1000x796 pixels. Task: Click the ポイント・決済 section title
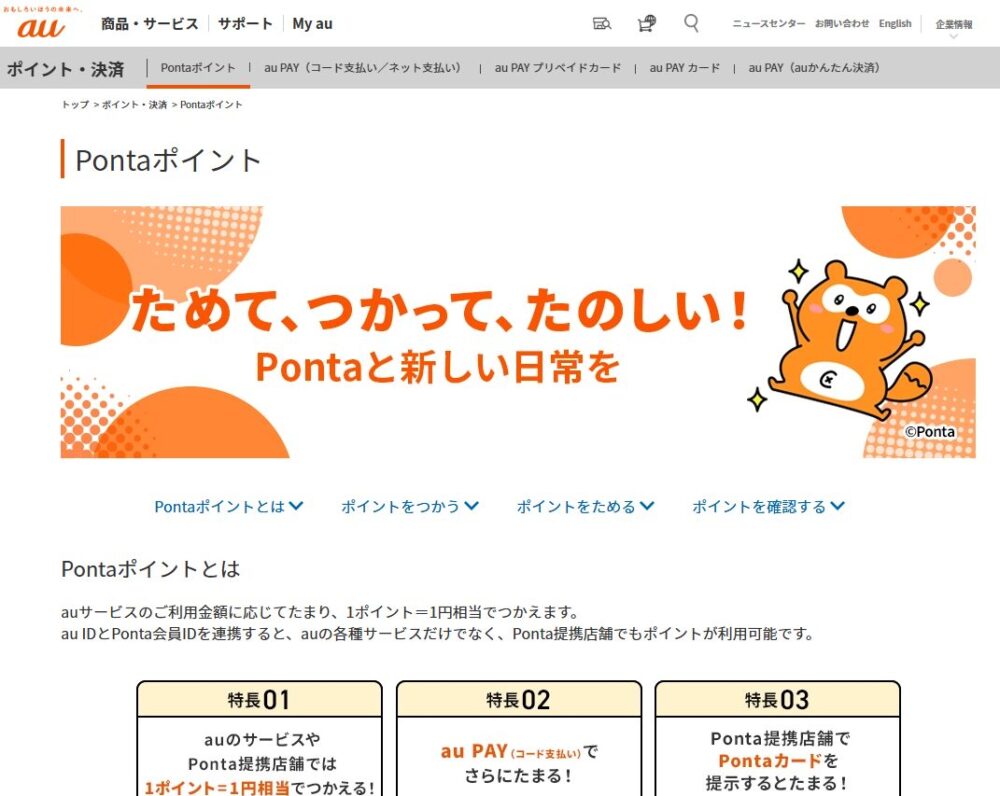coord(65,69)
